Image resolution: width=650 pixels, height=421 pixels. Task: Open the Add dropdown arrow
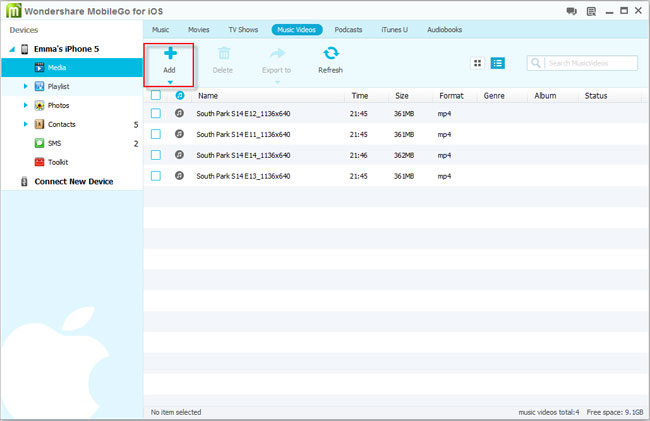[x=170, y=82]
